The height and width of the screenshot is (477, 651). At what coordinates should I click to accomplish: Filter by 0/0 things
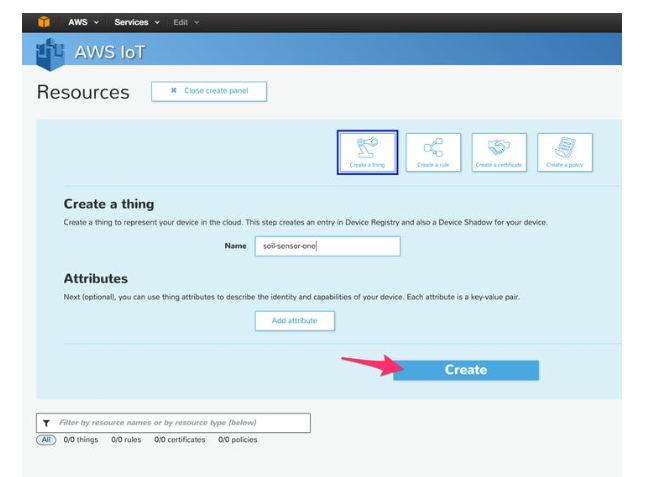[81, 440]
